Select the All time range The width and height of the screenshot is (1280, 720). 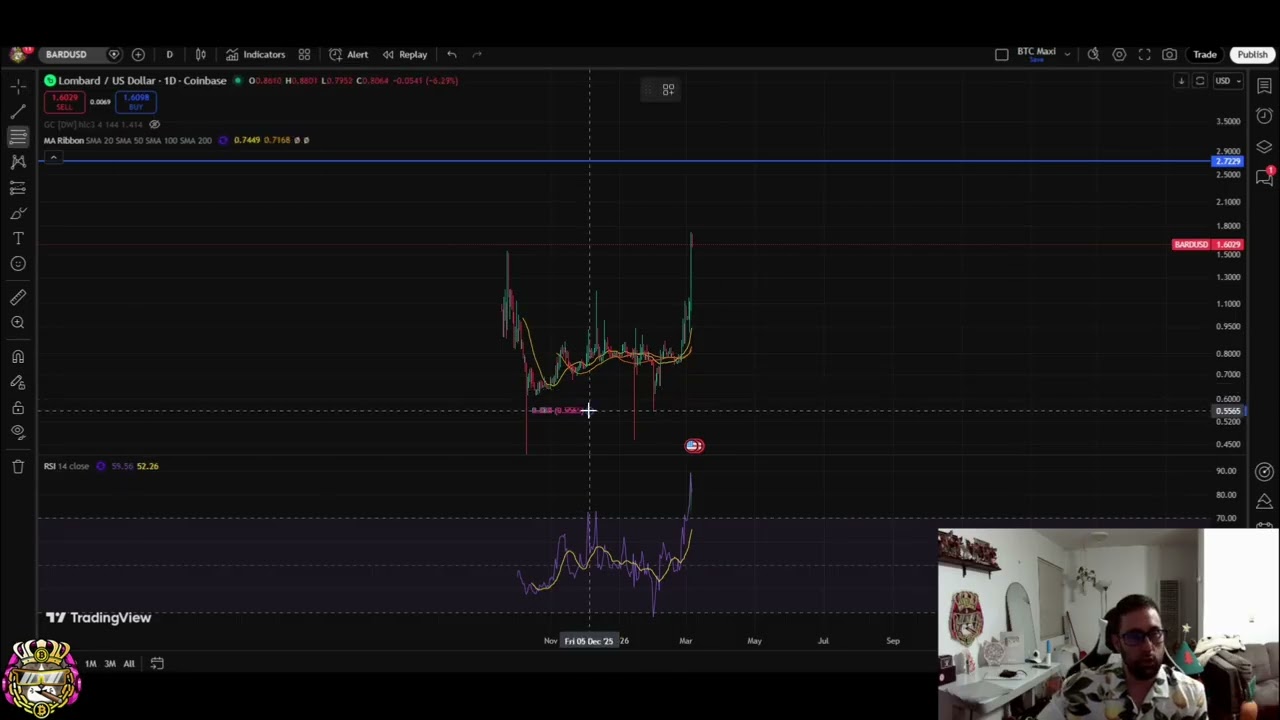129,664
